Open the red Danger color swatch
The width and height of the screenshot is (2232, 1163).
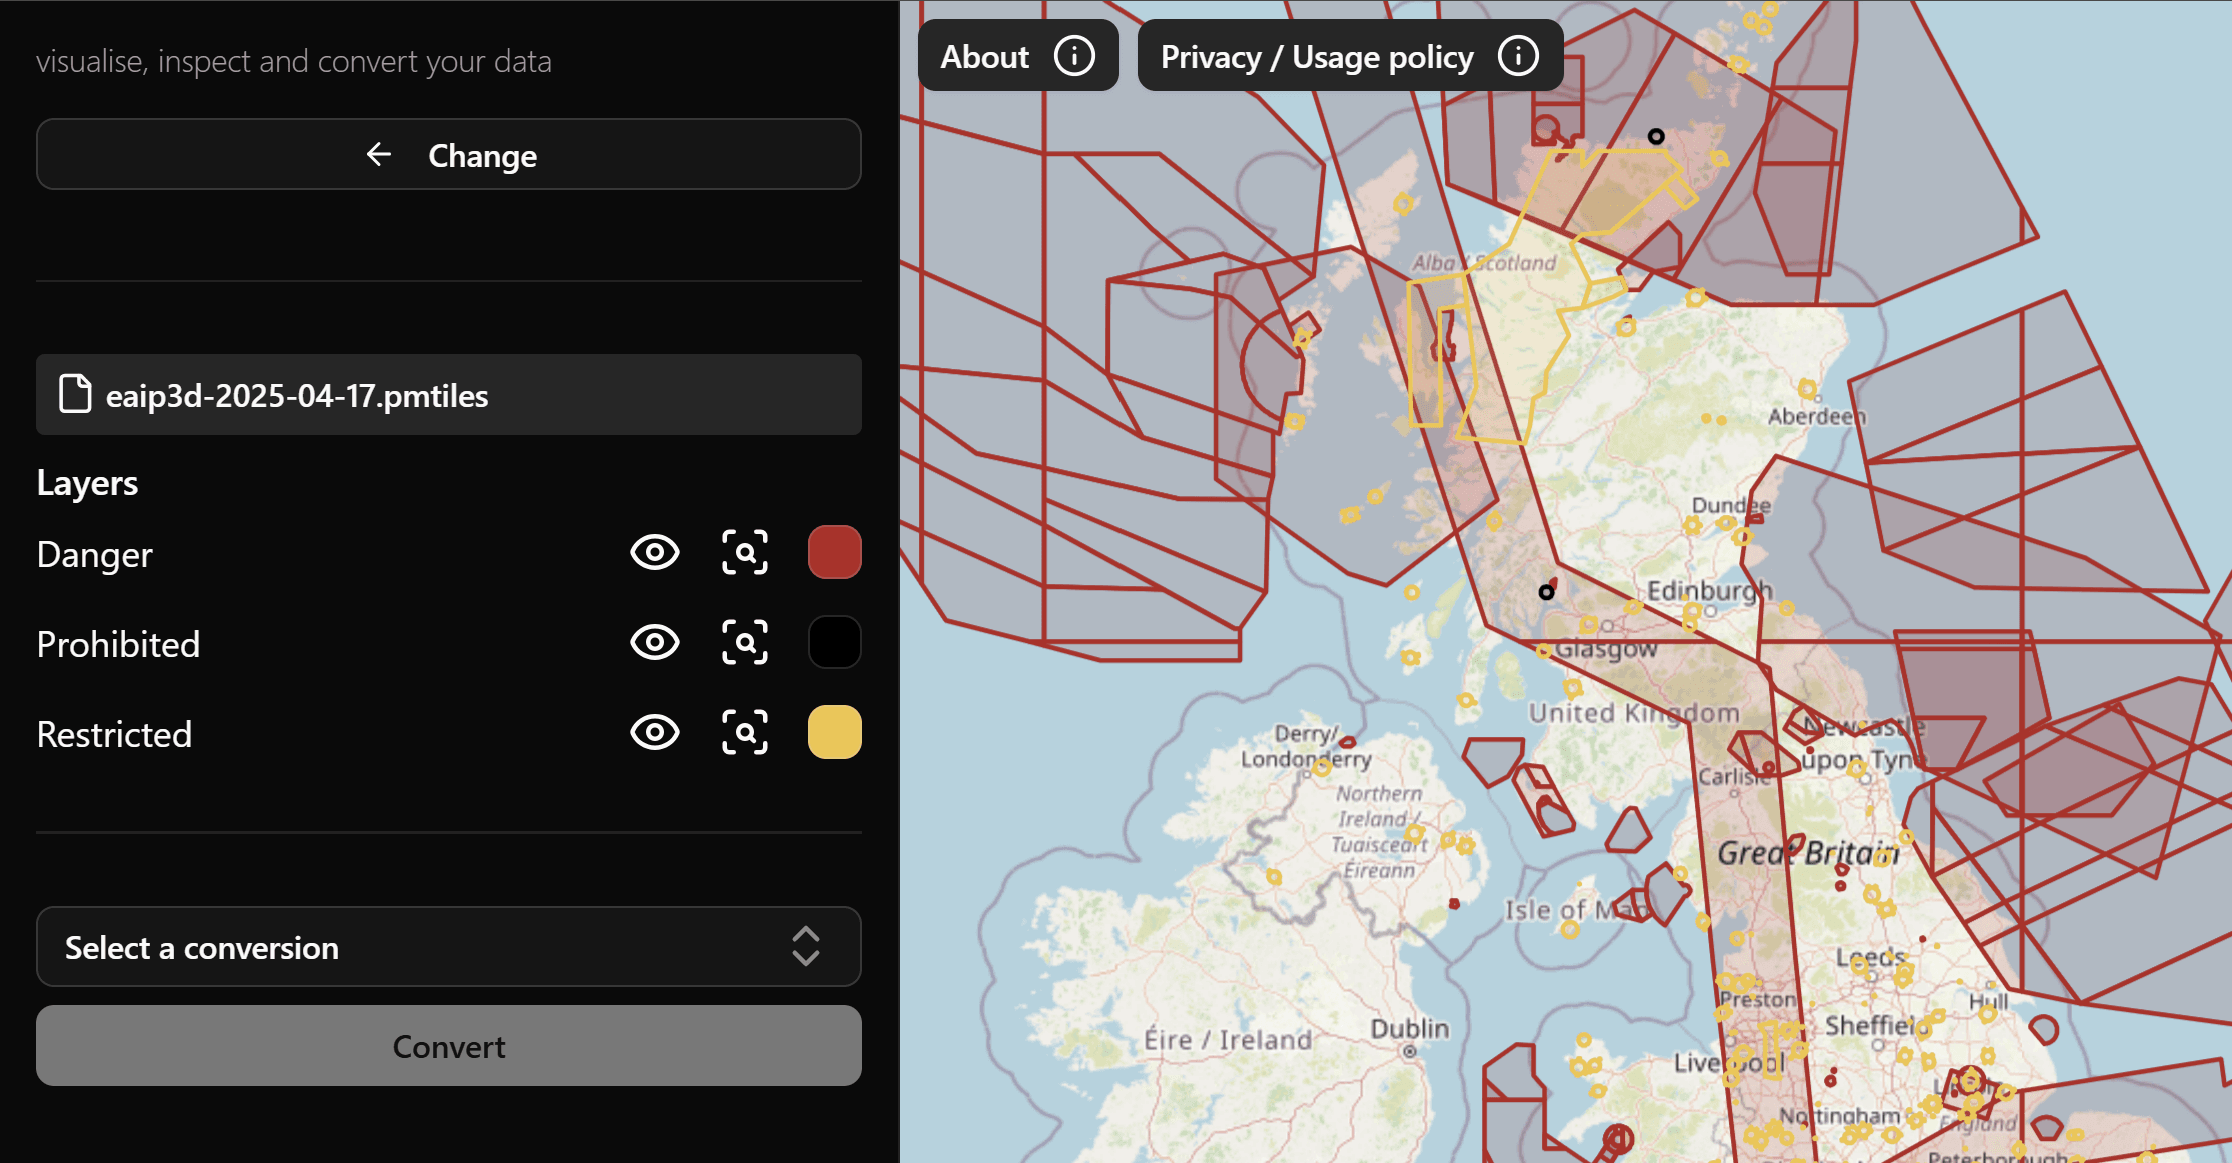point(834,553)
